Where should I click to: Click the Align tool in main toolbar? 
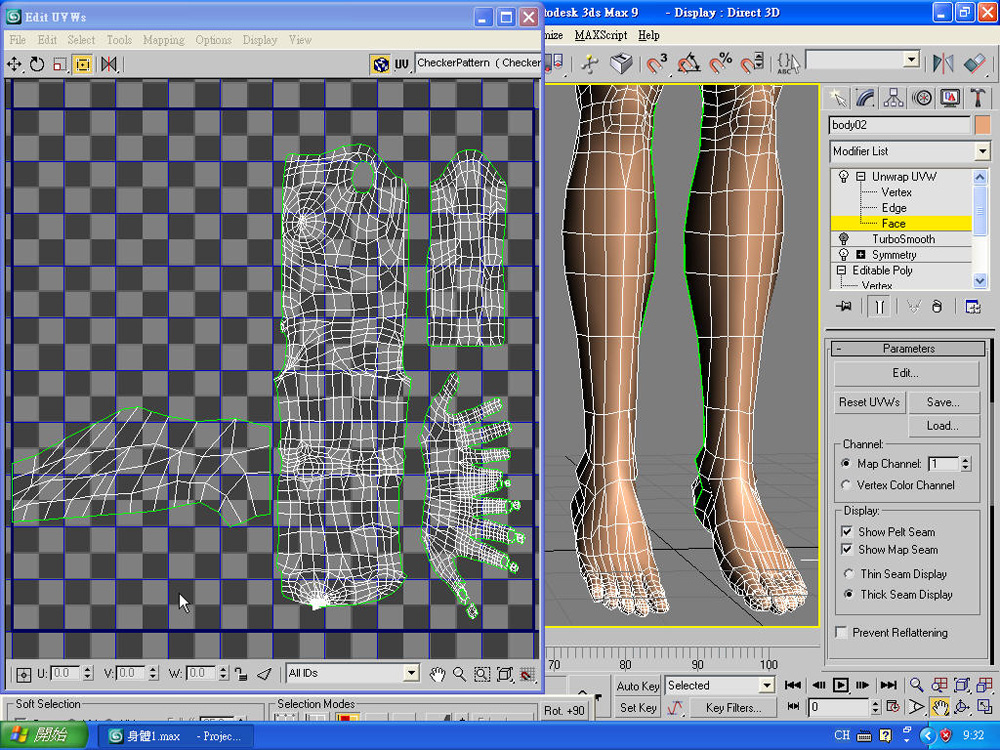pos(974,63)
